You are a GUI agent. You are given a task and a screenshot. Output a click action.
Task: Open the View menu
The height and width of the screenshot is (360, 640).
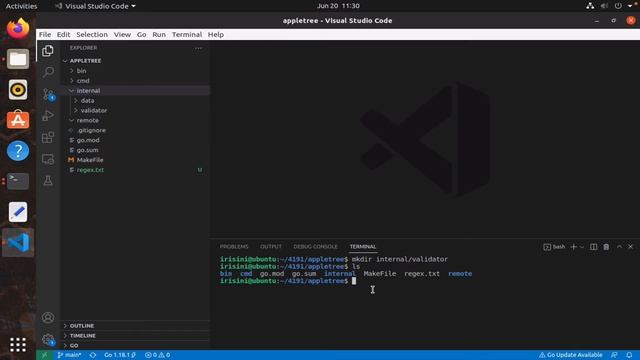tap(122, 35)
